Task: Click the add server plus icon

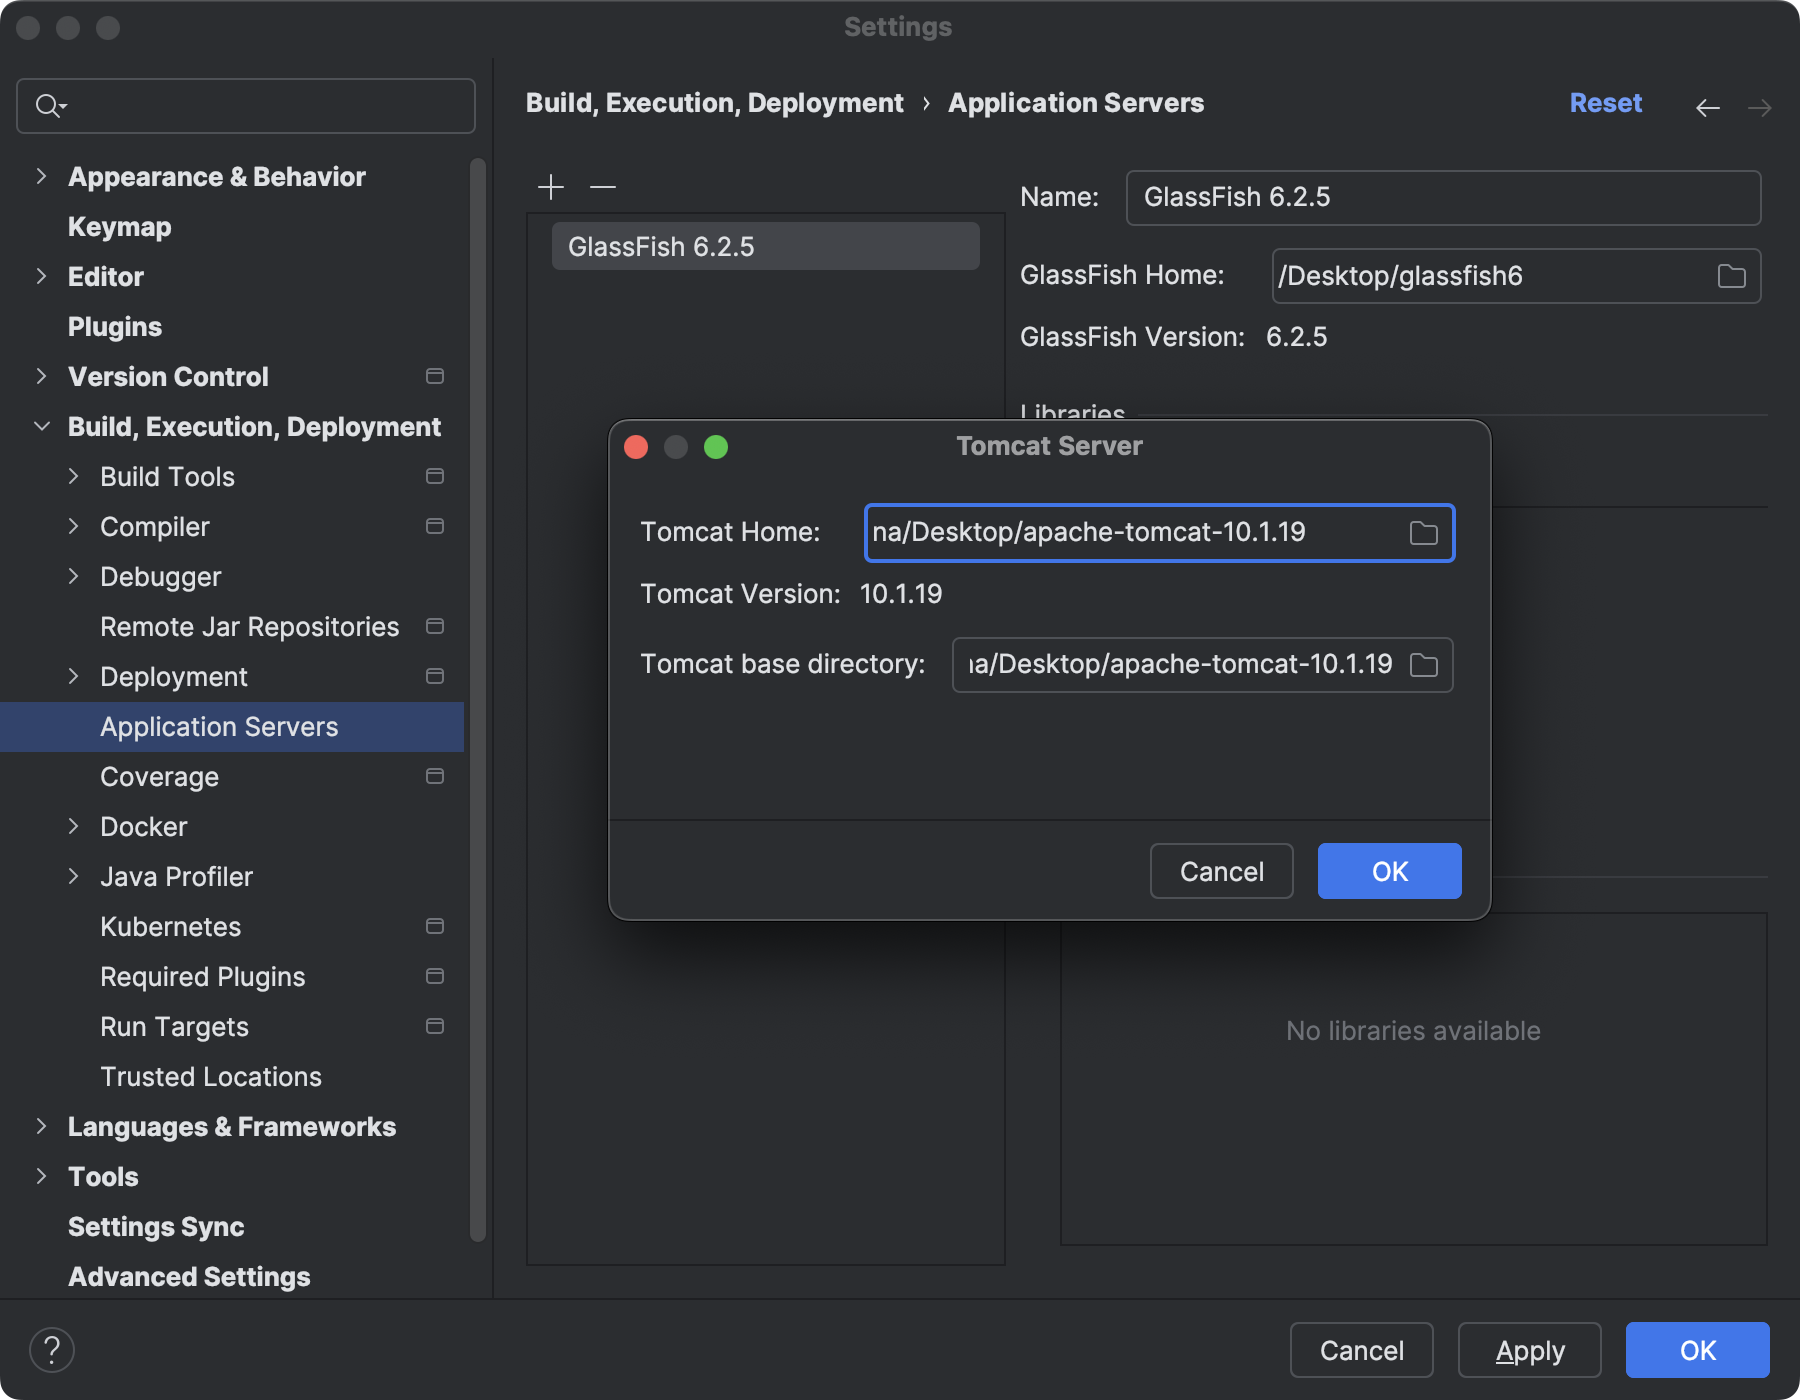Action: pyautogui.click(x=551, y=187)
